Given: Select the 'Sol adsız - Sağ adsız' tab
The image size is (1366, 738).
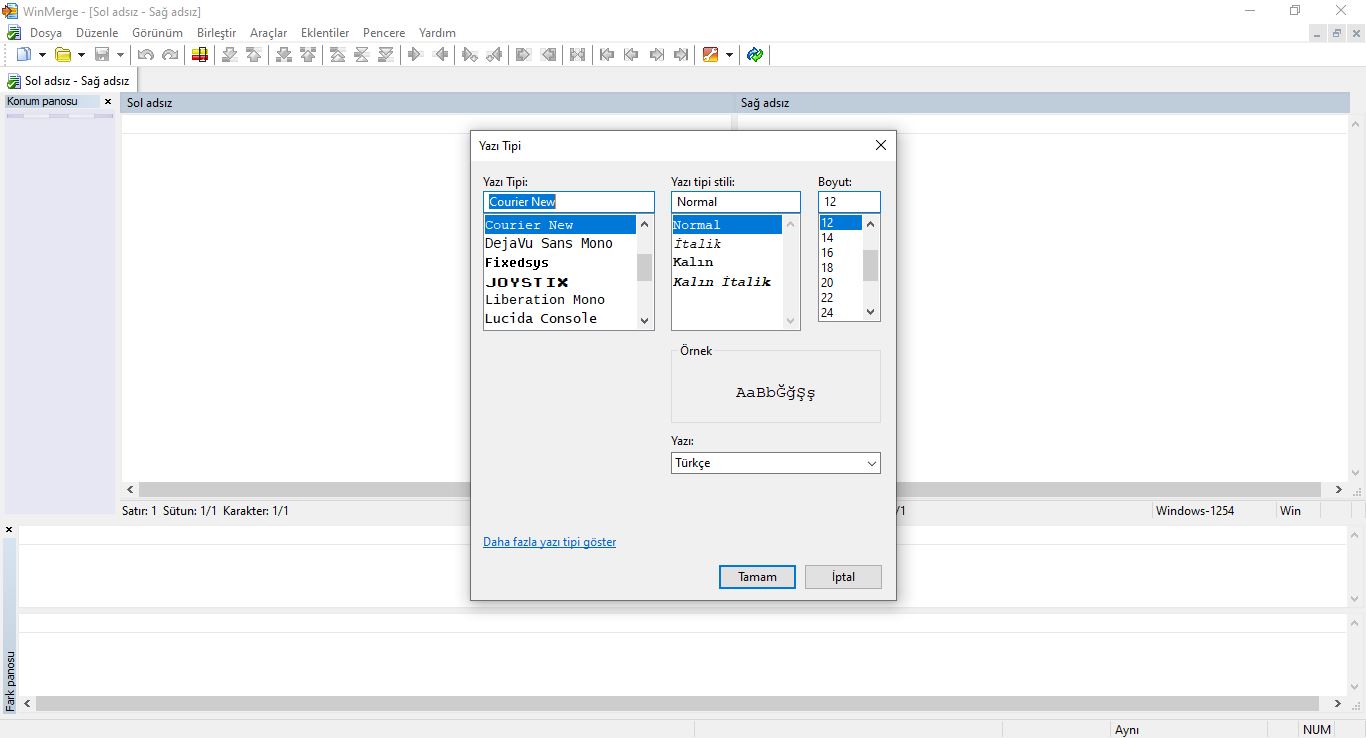Looking at the screenshot, I should point(68,81).
